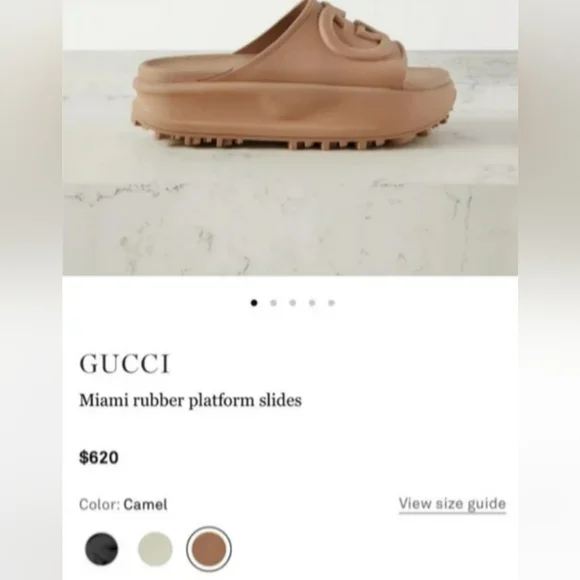Tap the marble block front face
The width and height of the screenshot is (580, 580).
290,229
